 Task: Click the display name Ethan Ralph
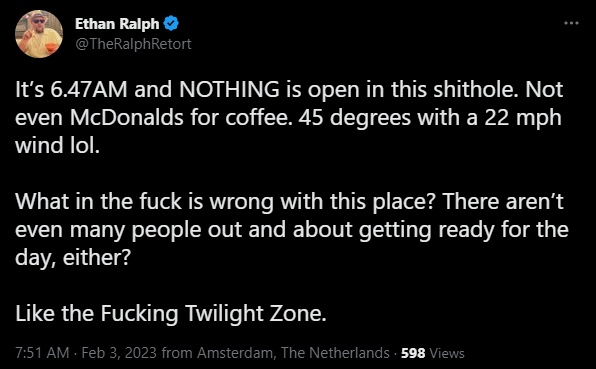coord(117,24)
